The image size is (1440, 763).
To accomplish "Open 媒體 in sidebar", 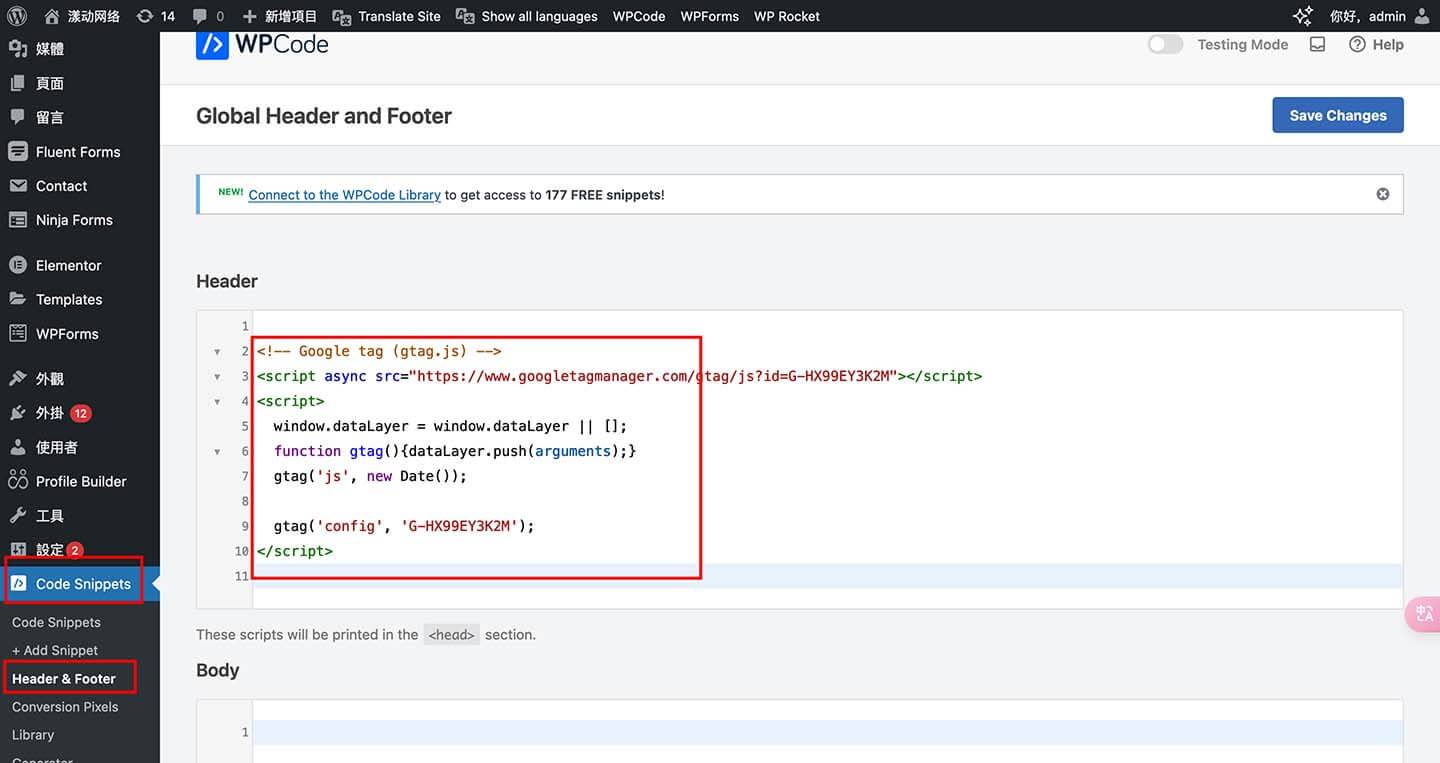I will coord(50,49).
